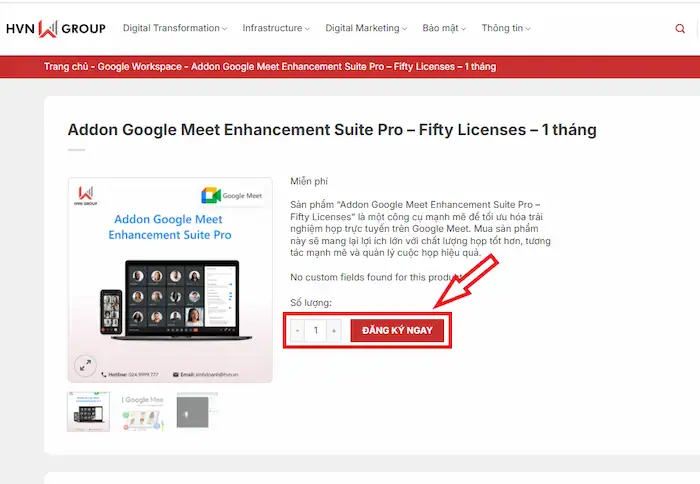This screenshot has height=484, width=700.
Task: Click the expand image zoom icon
Action: pyautogui.click(x=86, y=366)
